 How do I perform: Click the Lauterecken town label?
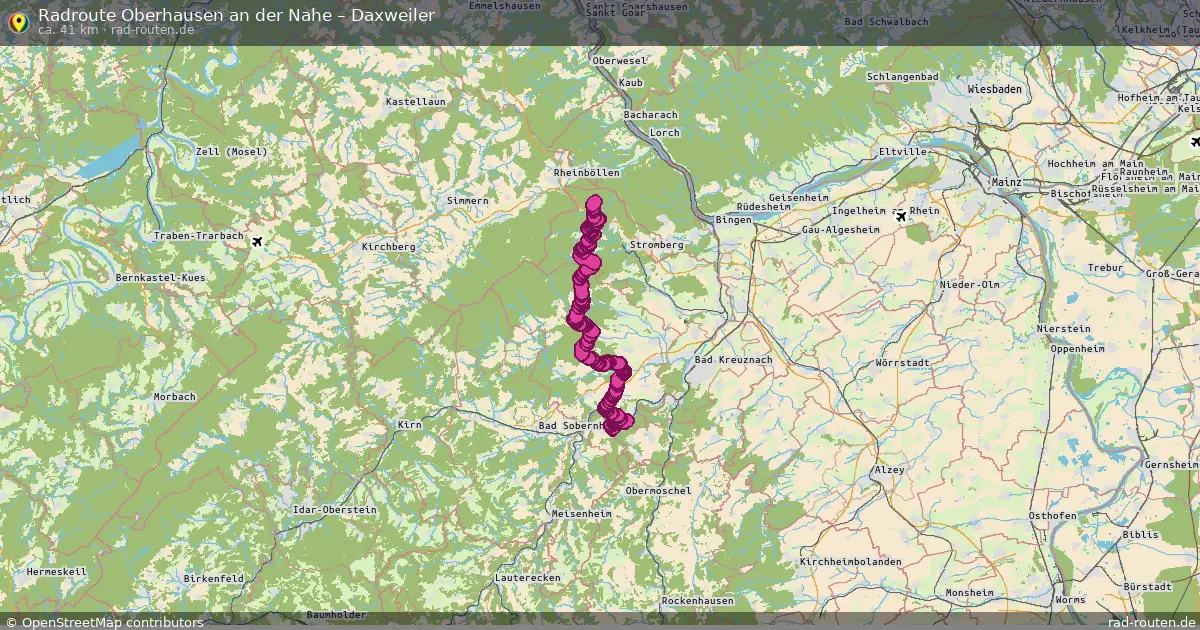pos(528,578)
